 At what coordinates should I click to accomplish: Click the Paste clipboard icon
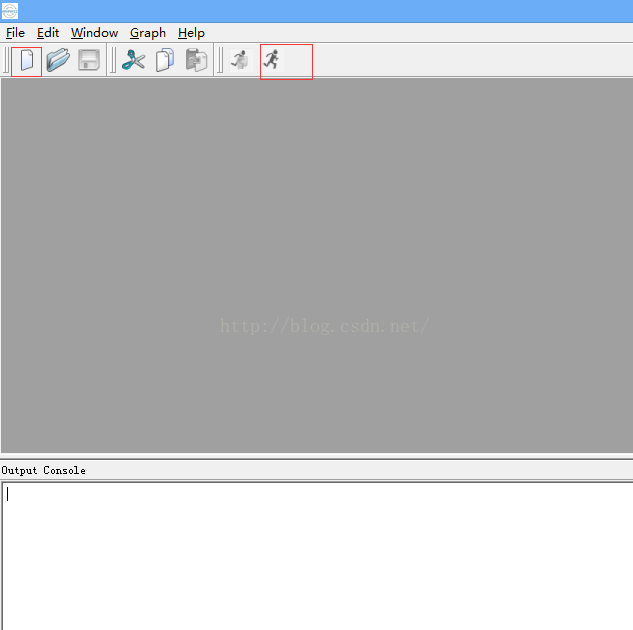[x=196, y=60]
